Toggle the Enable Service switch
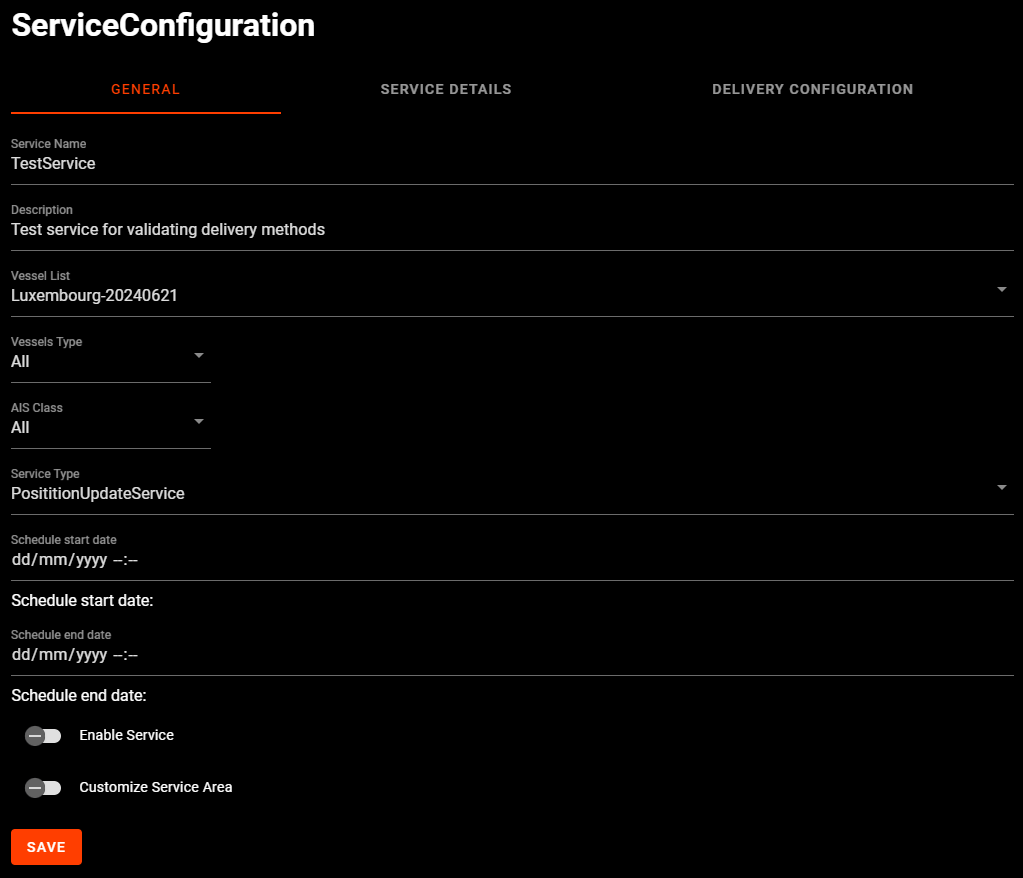1023x878 pixels. pyautogui.click(x=43, y=736)
